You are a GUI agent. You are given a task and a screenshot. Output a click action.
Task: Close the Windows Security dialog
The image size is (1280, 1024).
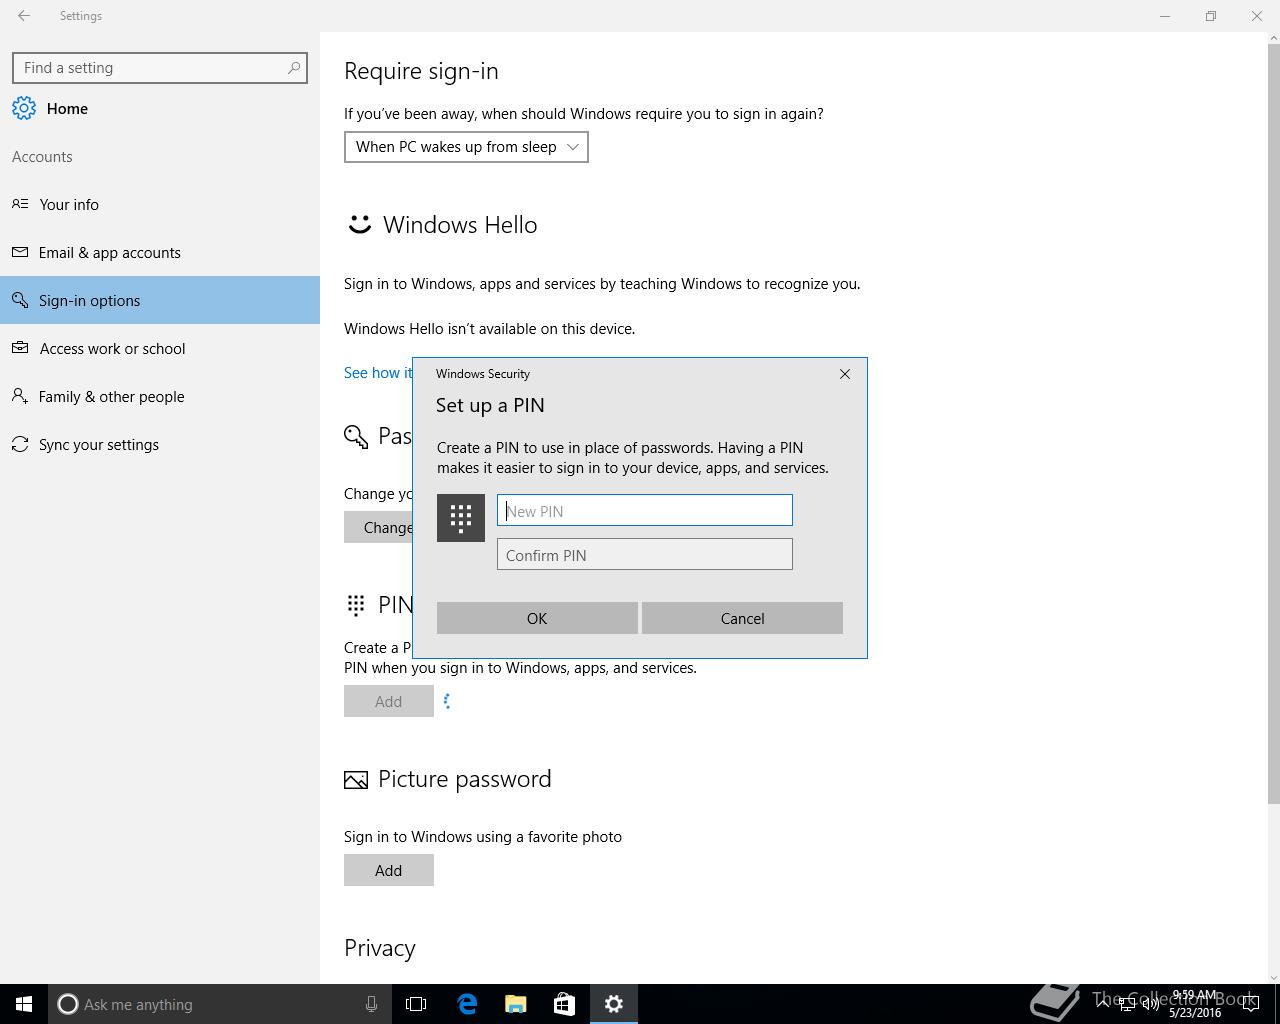click(845, 374)
